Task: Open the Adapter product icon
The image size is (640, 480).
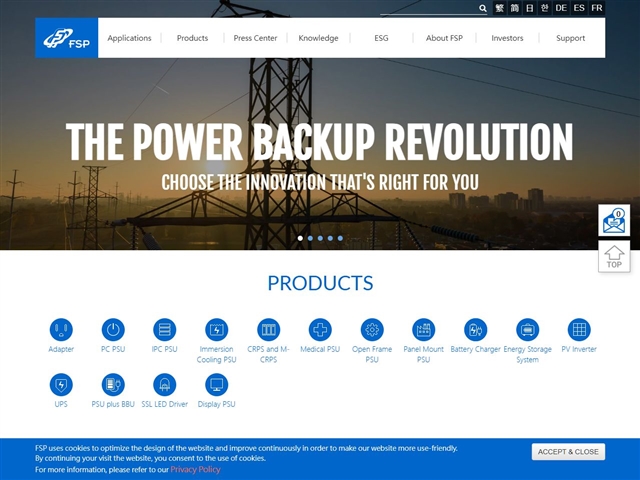Action: 61,329
